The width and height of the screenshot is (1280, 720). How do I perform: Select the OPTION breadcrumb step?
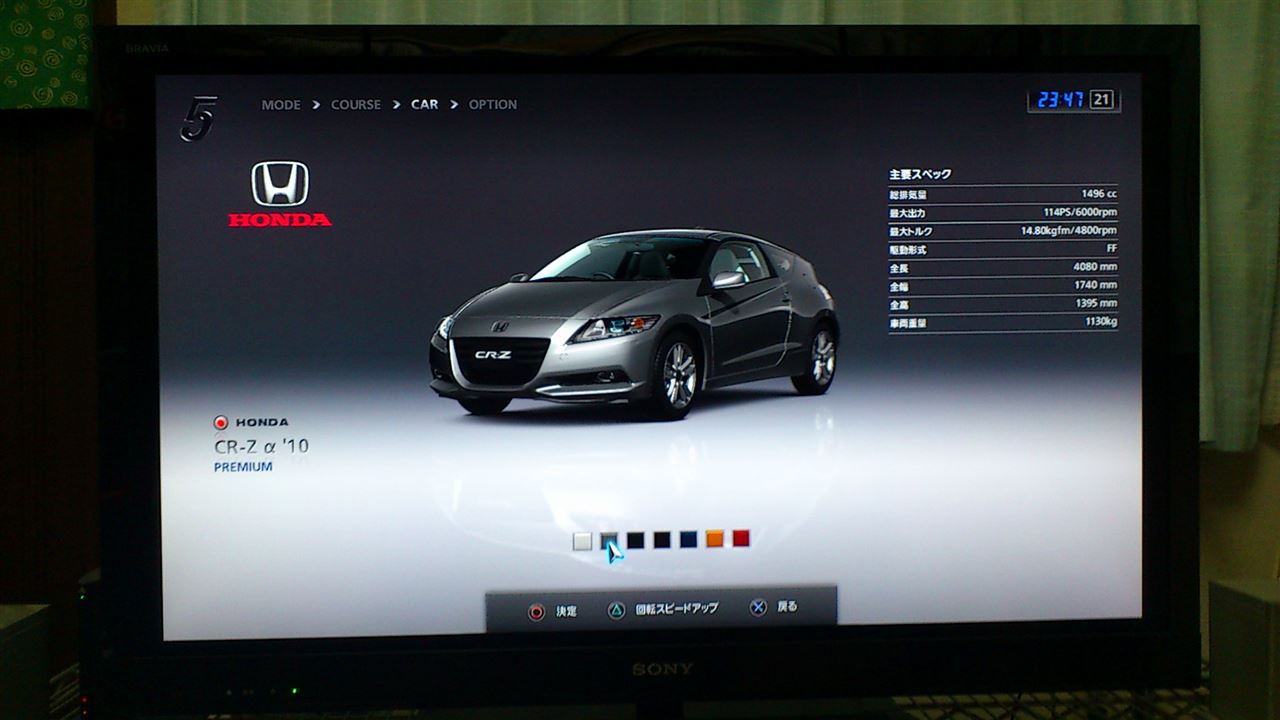click(493, 104)
